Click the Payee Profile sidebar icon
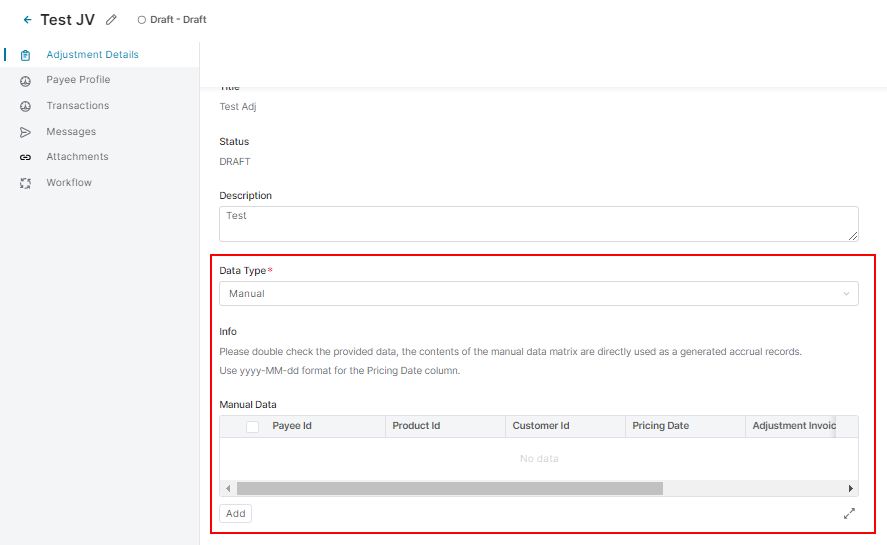This screenshot has height=545, width=887. coord(25,80)
